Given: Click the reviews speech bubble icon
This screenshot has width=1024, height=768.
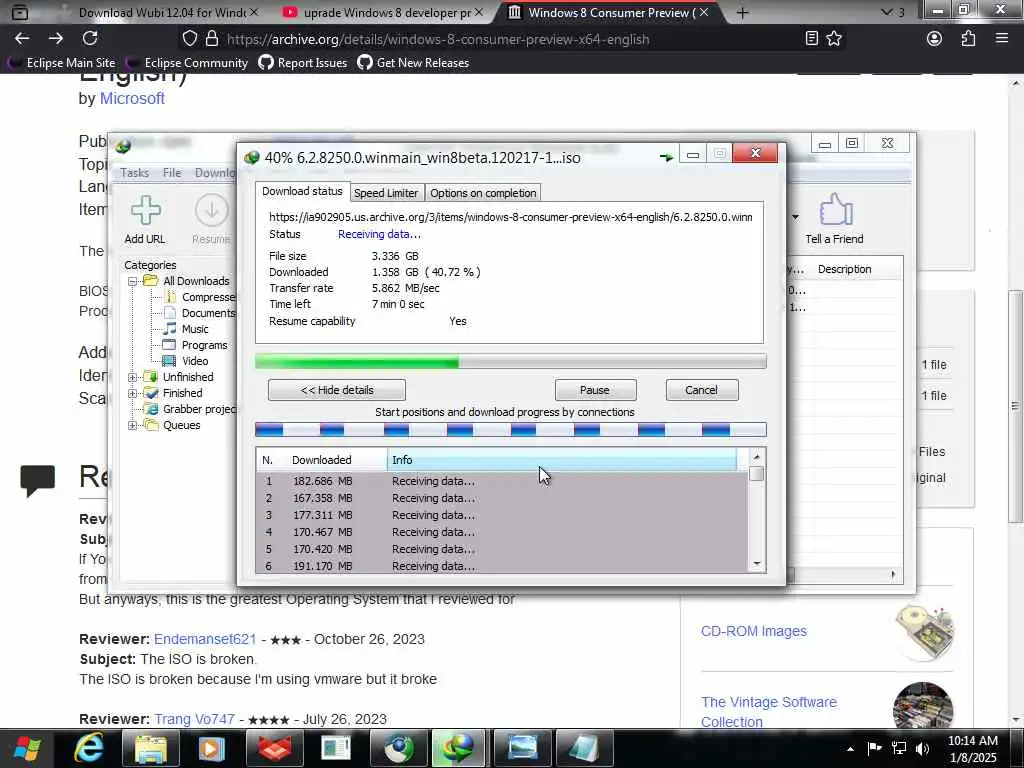Looking at the screenshot, I should click(x=37, y=481).
